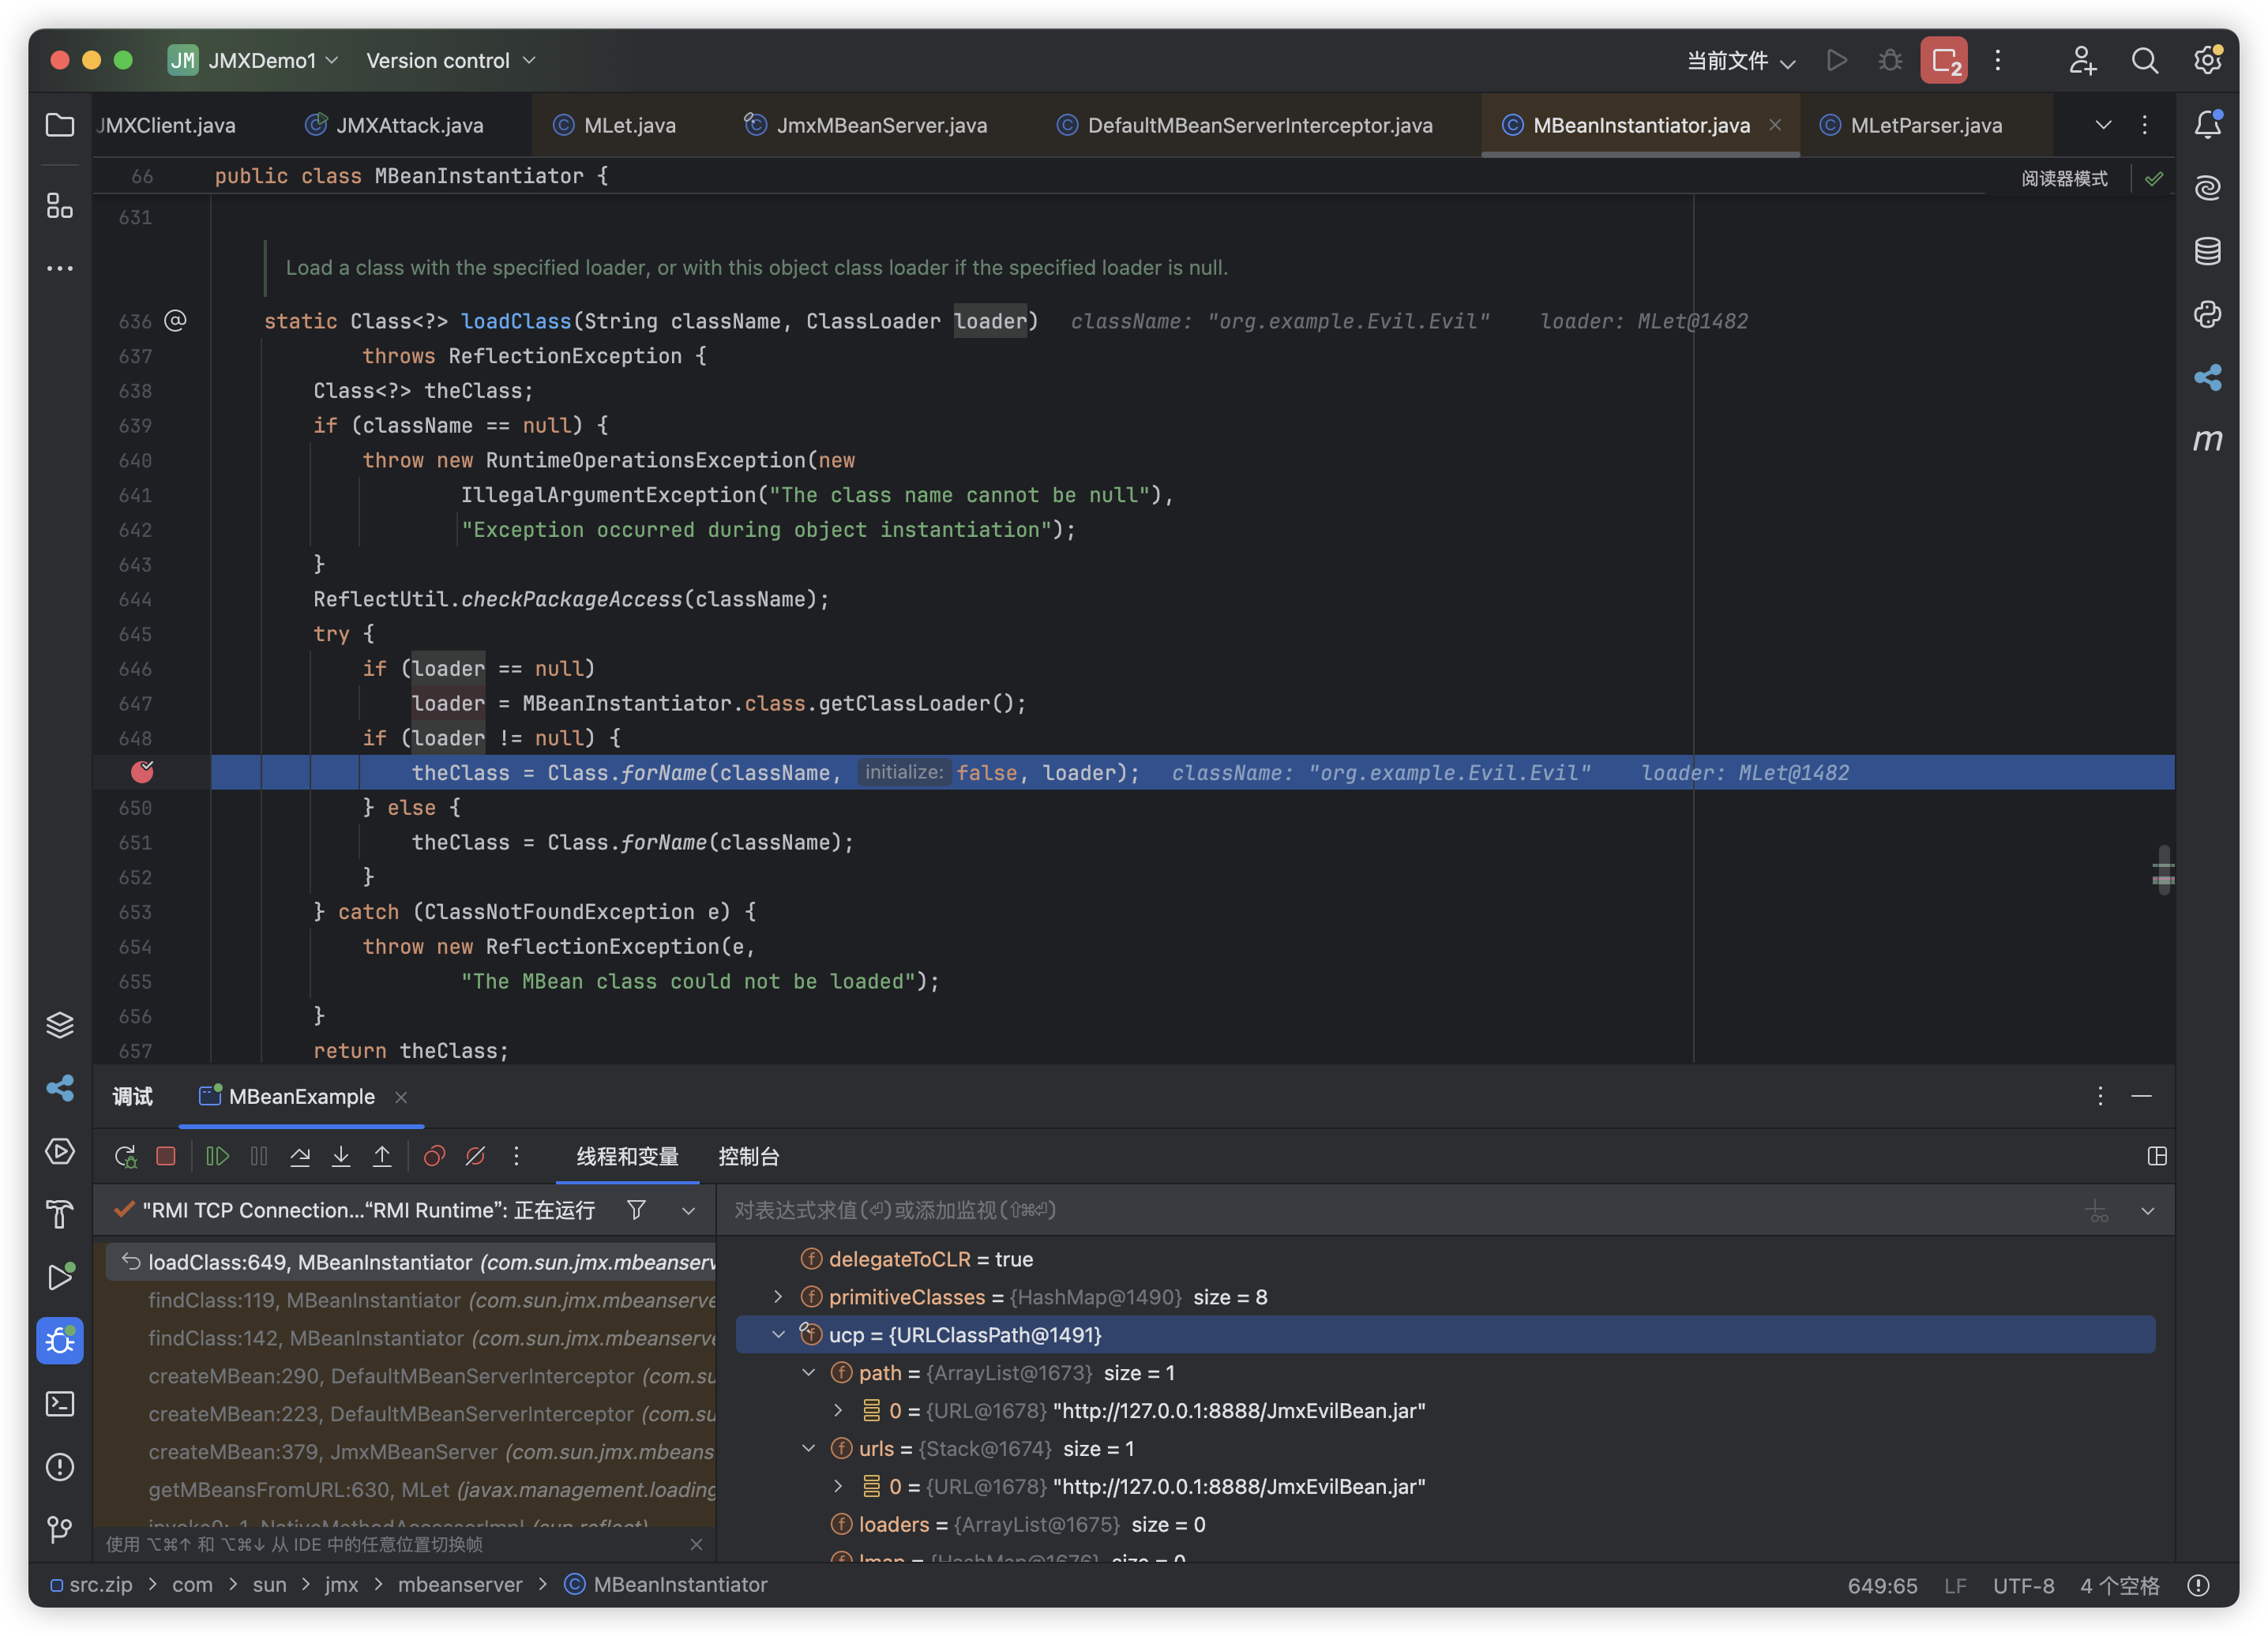This screenshot has width=2268, height=1636.
Task: Click the mbeanserver breadcrumb
Action: tap(460, 1584)
